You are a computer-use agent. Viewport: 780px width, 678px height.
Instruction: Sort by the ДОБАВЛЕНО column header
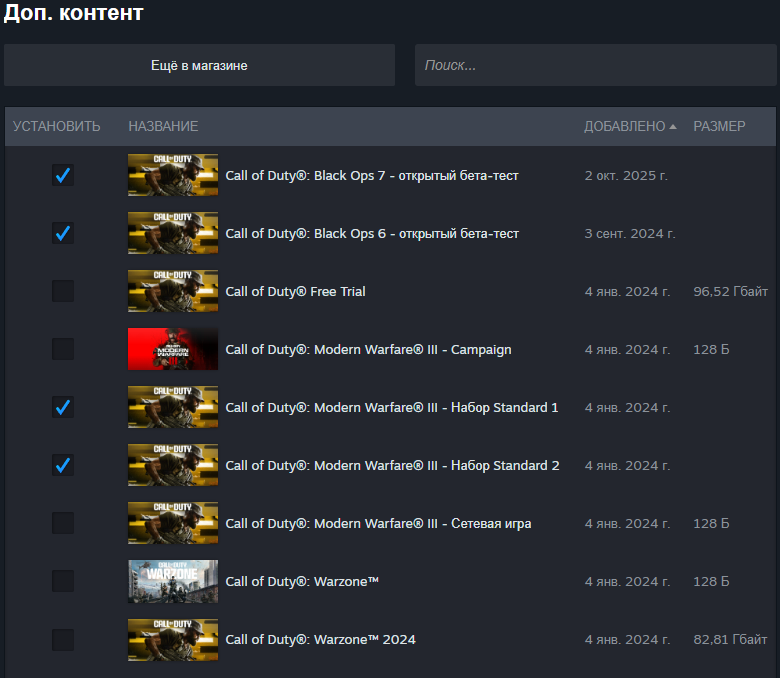click(x=630, y=126)
